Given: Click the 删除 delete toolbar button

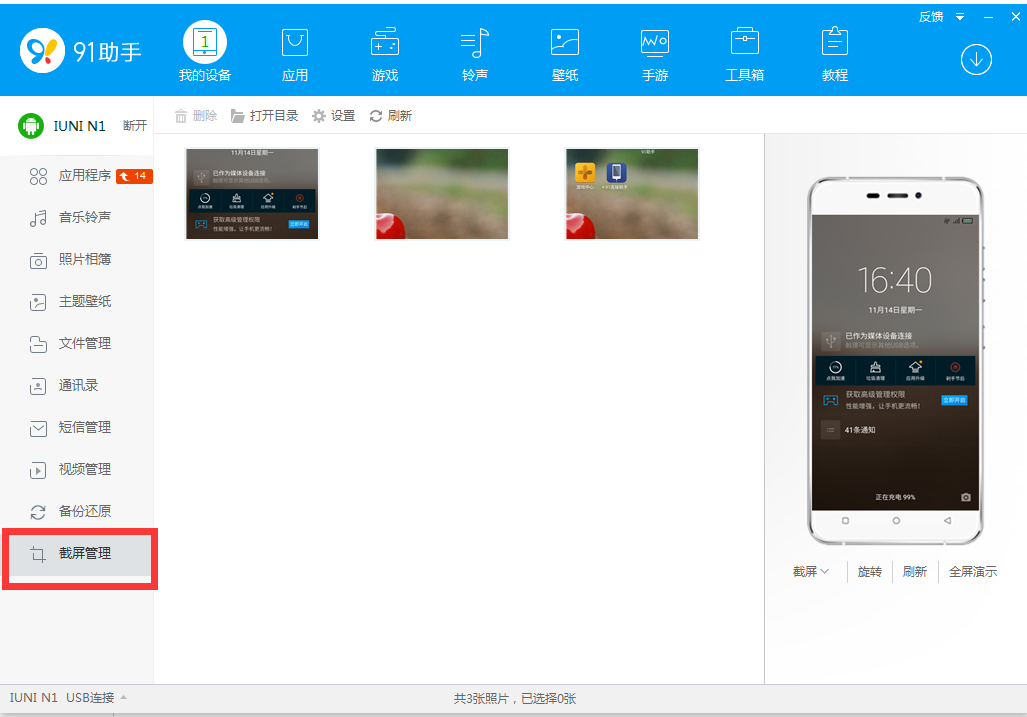Looking at the screenshot, I should click(195, 116).
